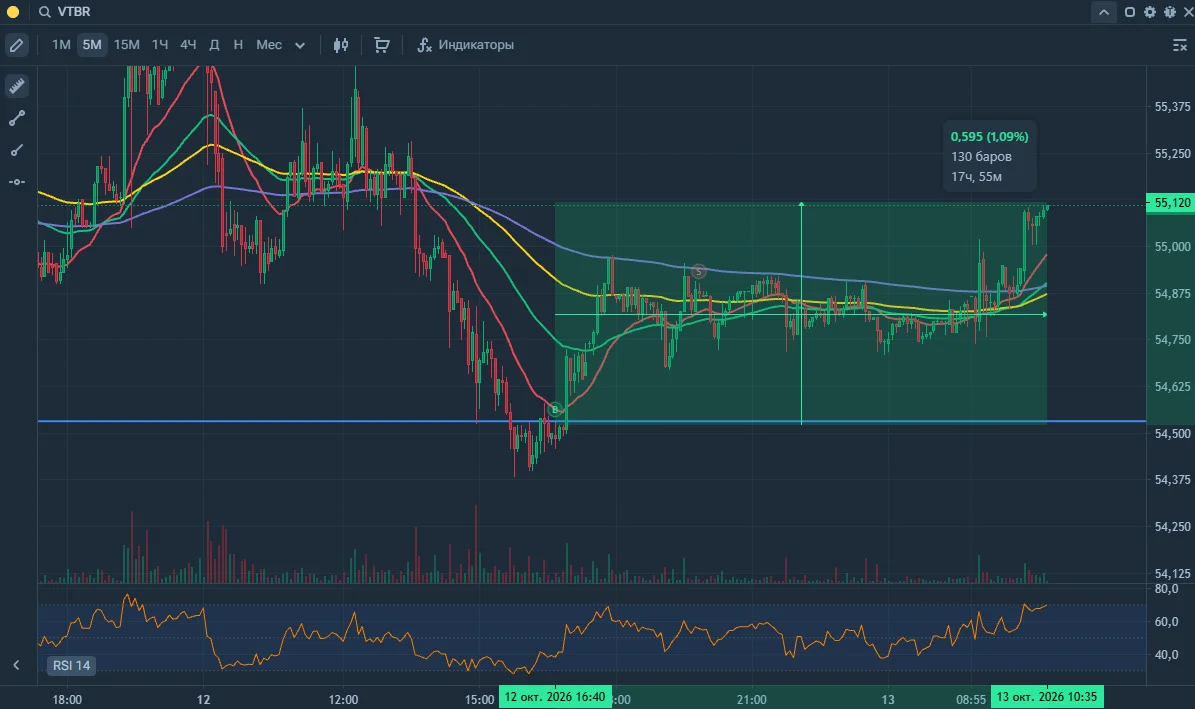Open widget settings with the gear icon
Viewport: 1195px width, 709px height.
point(1150,11)
